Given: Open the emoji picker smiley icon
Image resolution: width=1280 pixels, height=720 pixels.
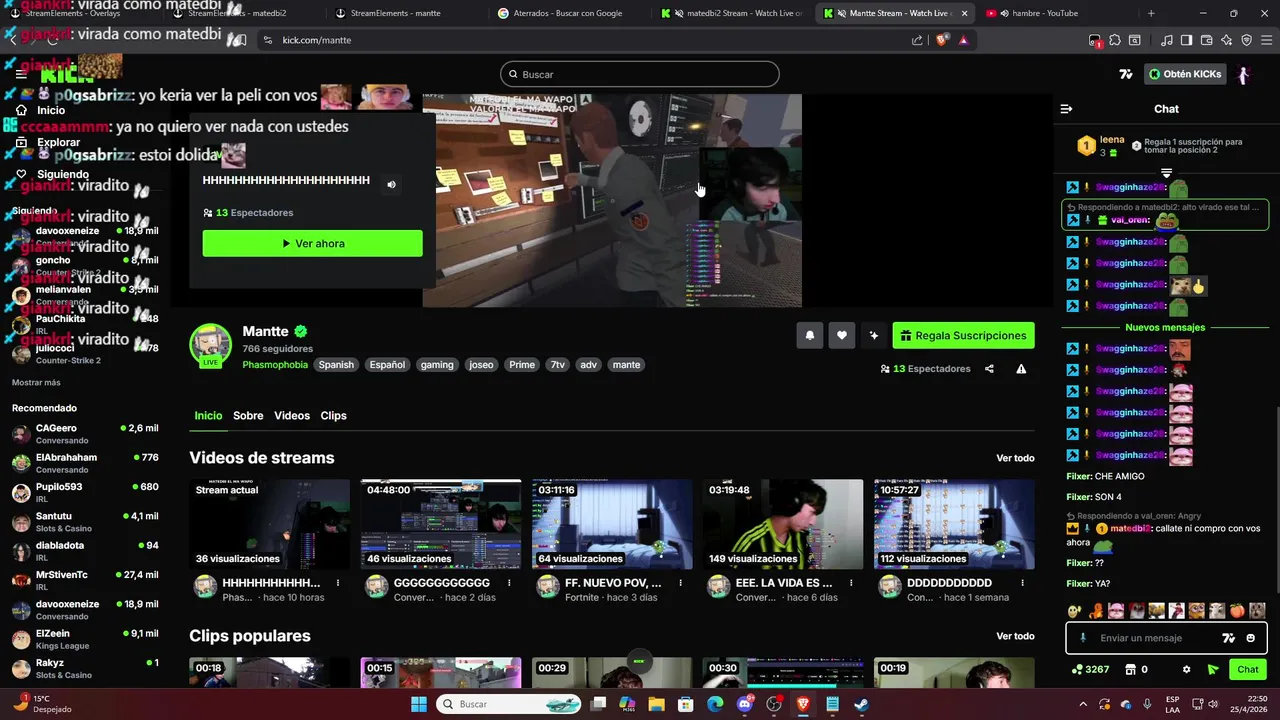Looking at the screenshot, I should 1251,638.
